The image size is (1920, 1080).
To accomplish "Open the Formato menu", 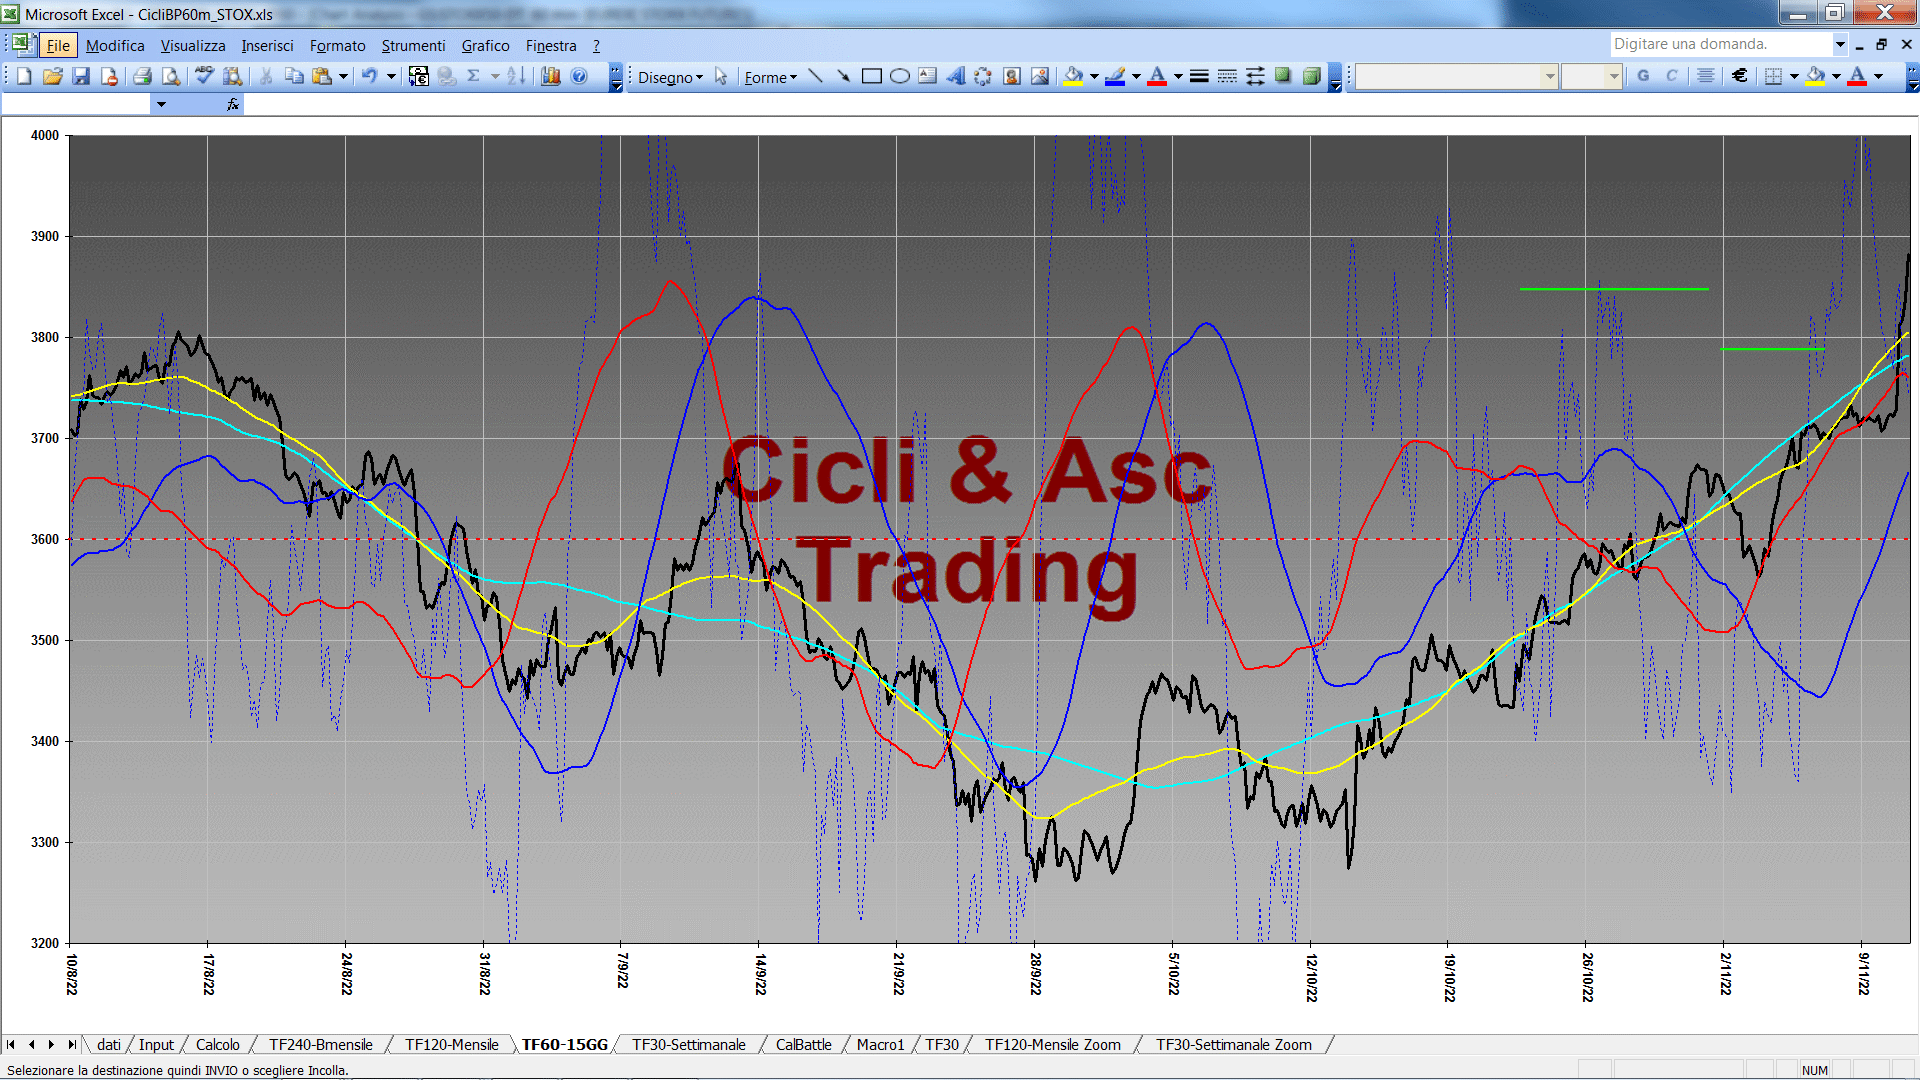I will [337, 45].
